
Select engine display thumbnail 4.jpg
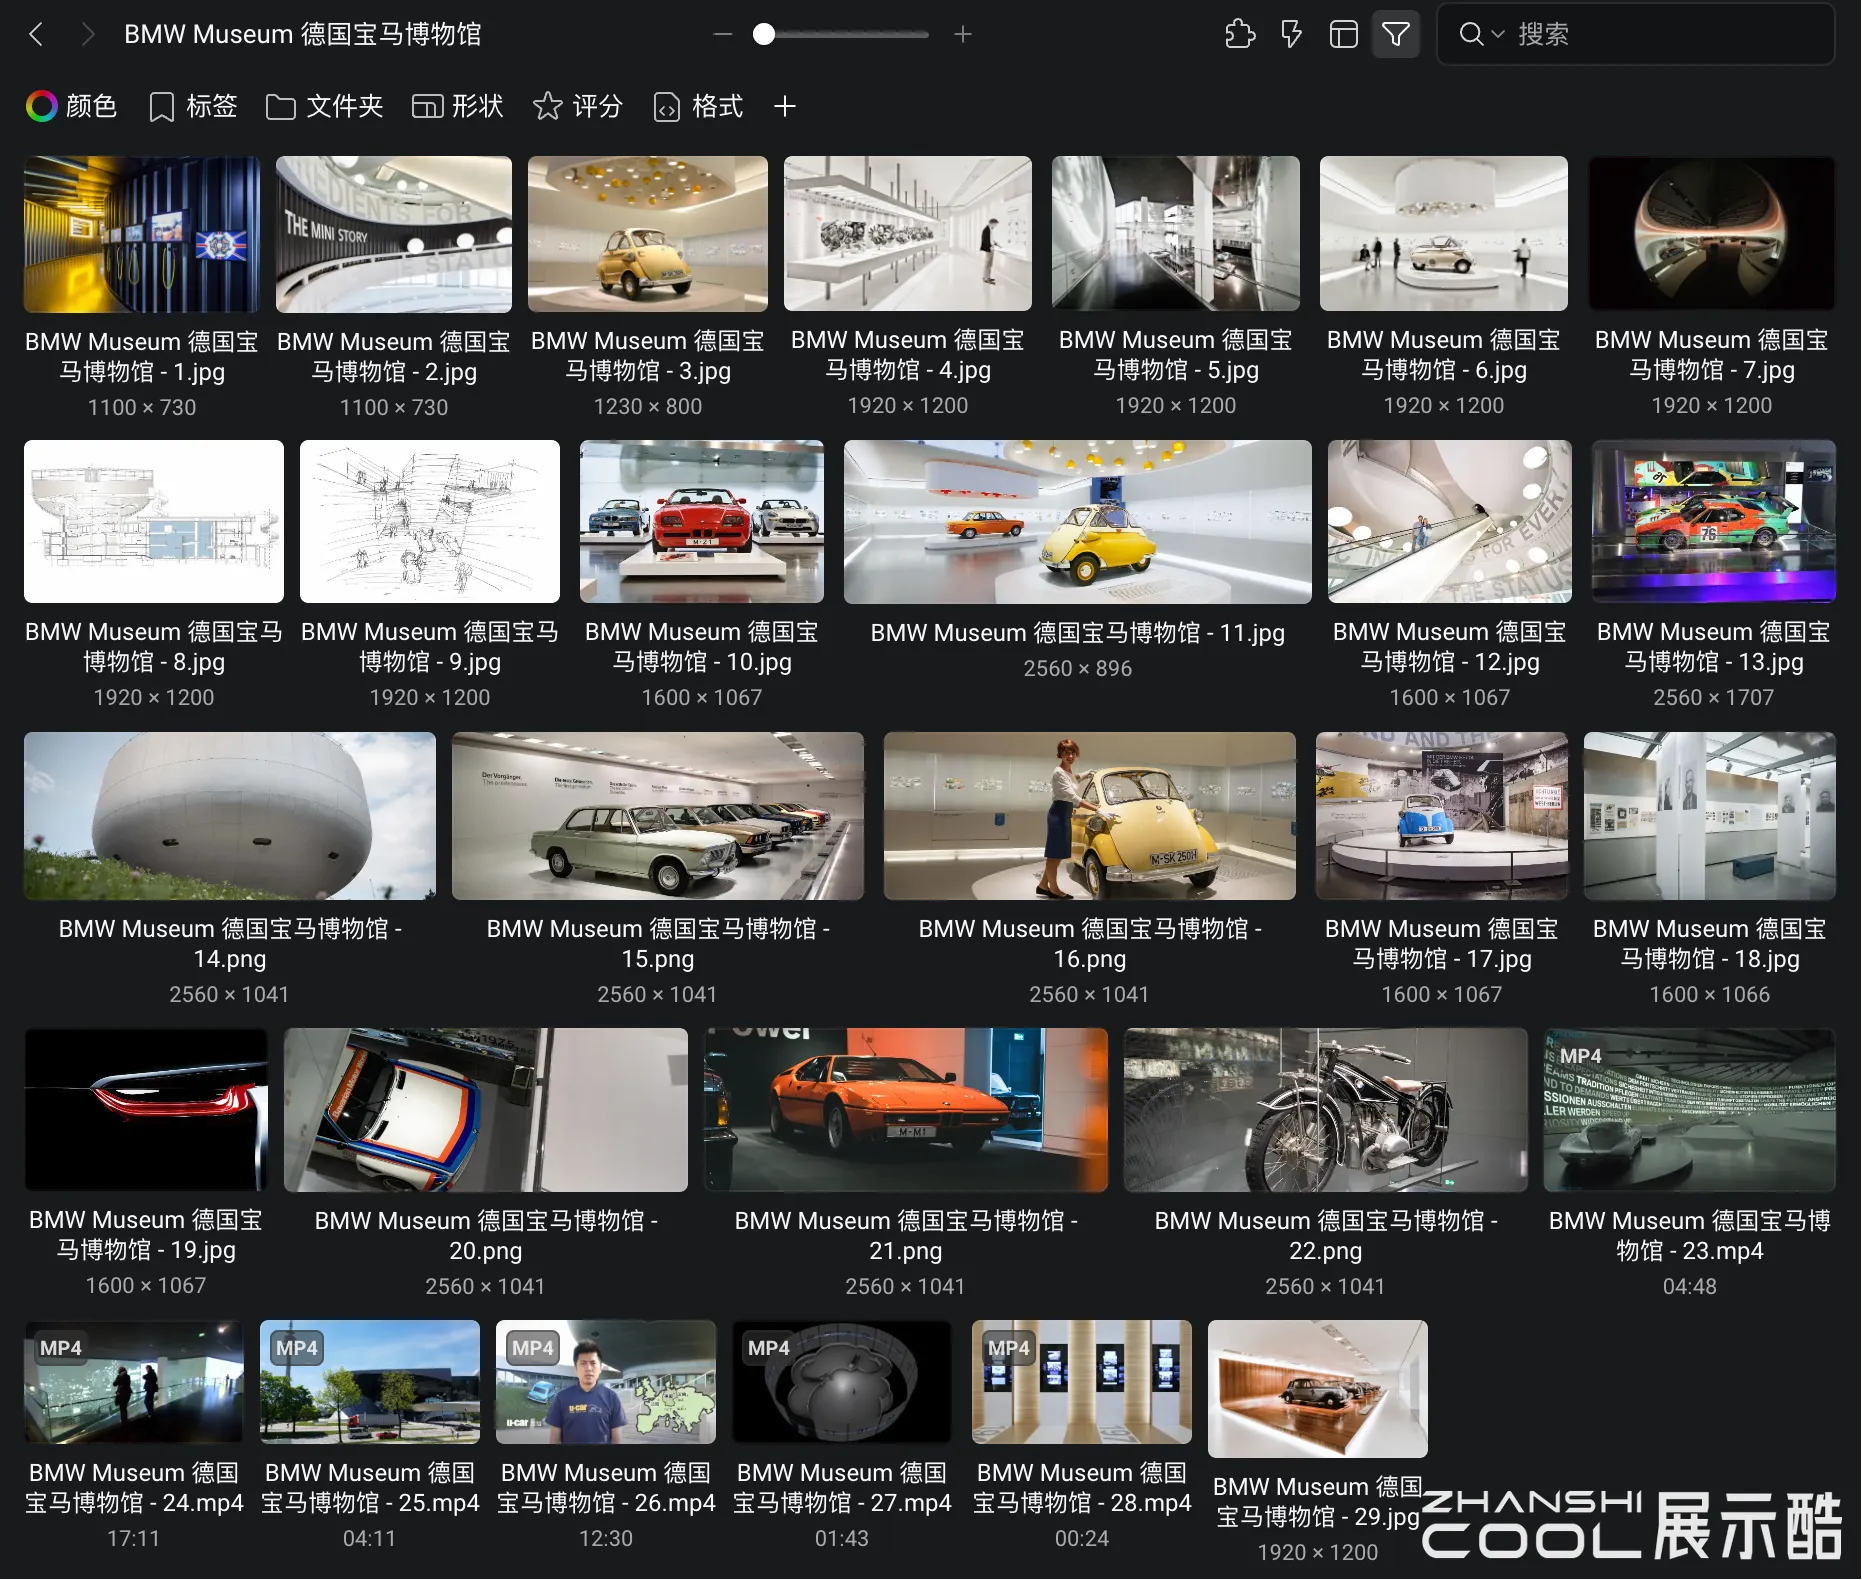pyautogui.click(x=908, y=233)
